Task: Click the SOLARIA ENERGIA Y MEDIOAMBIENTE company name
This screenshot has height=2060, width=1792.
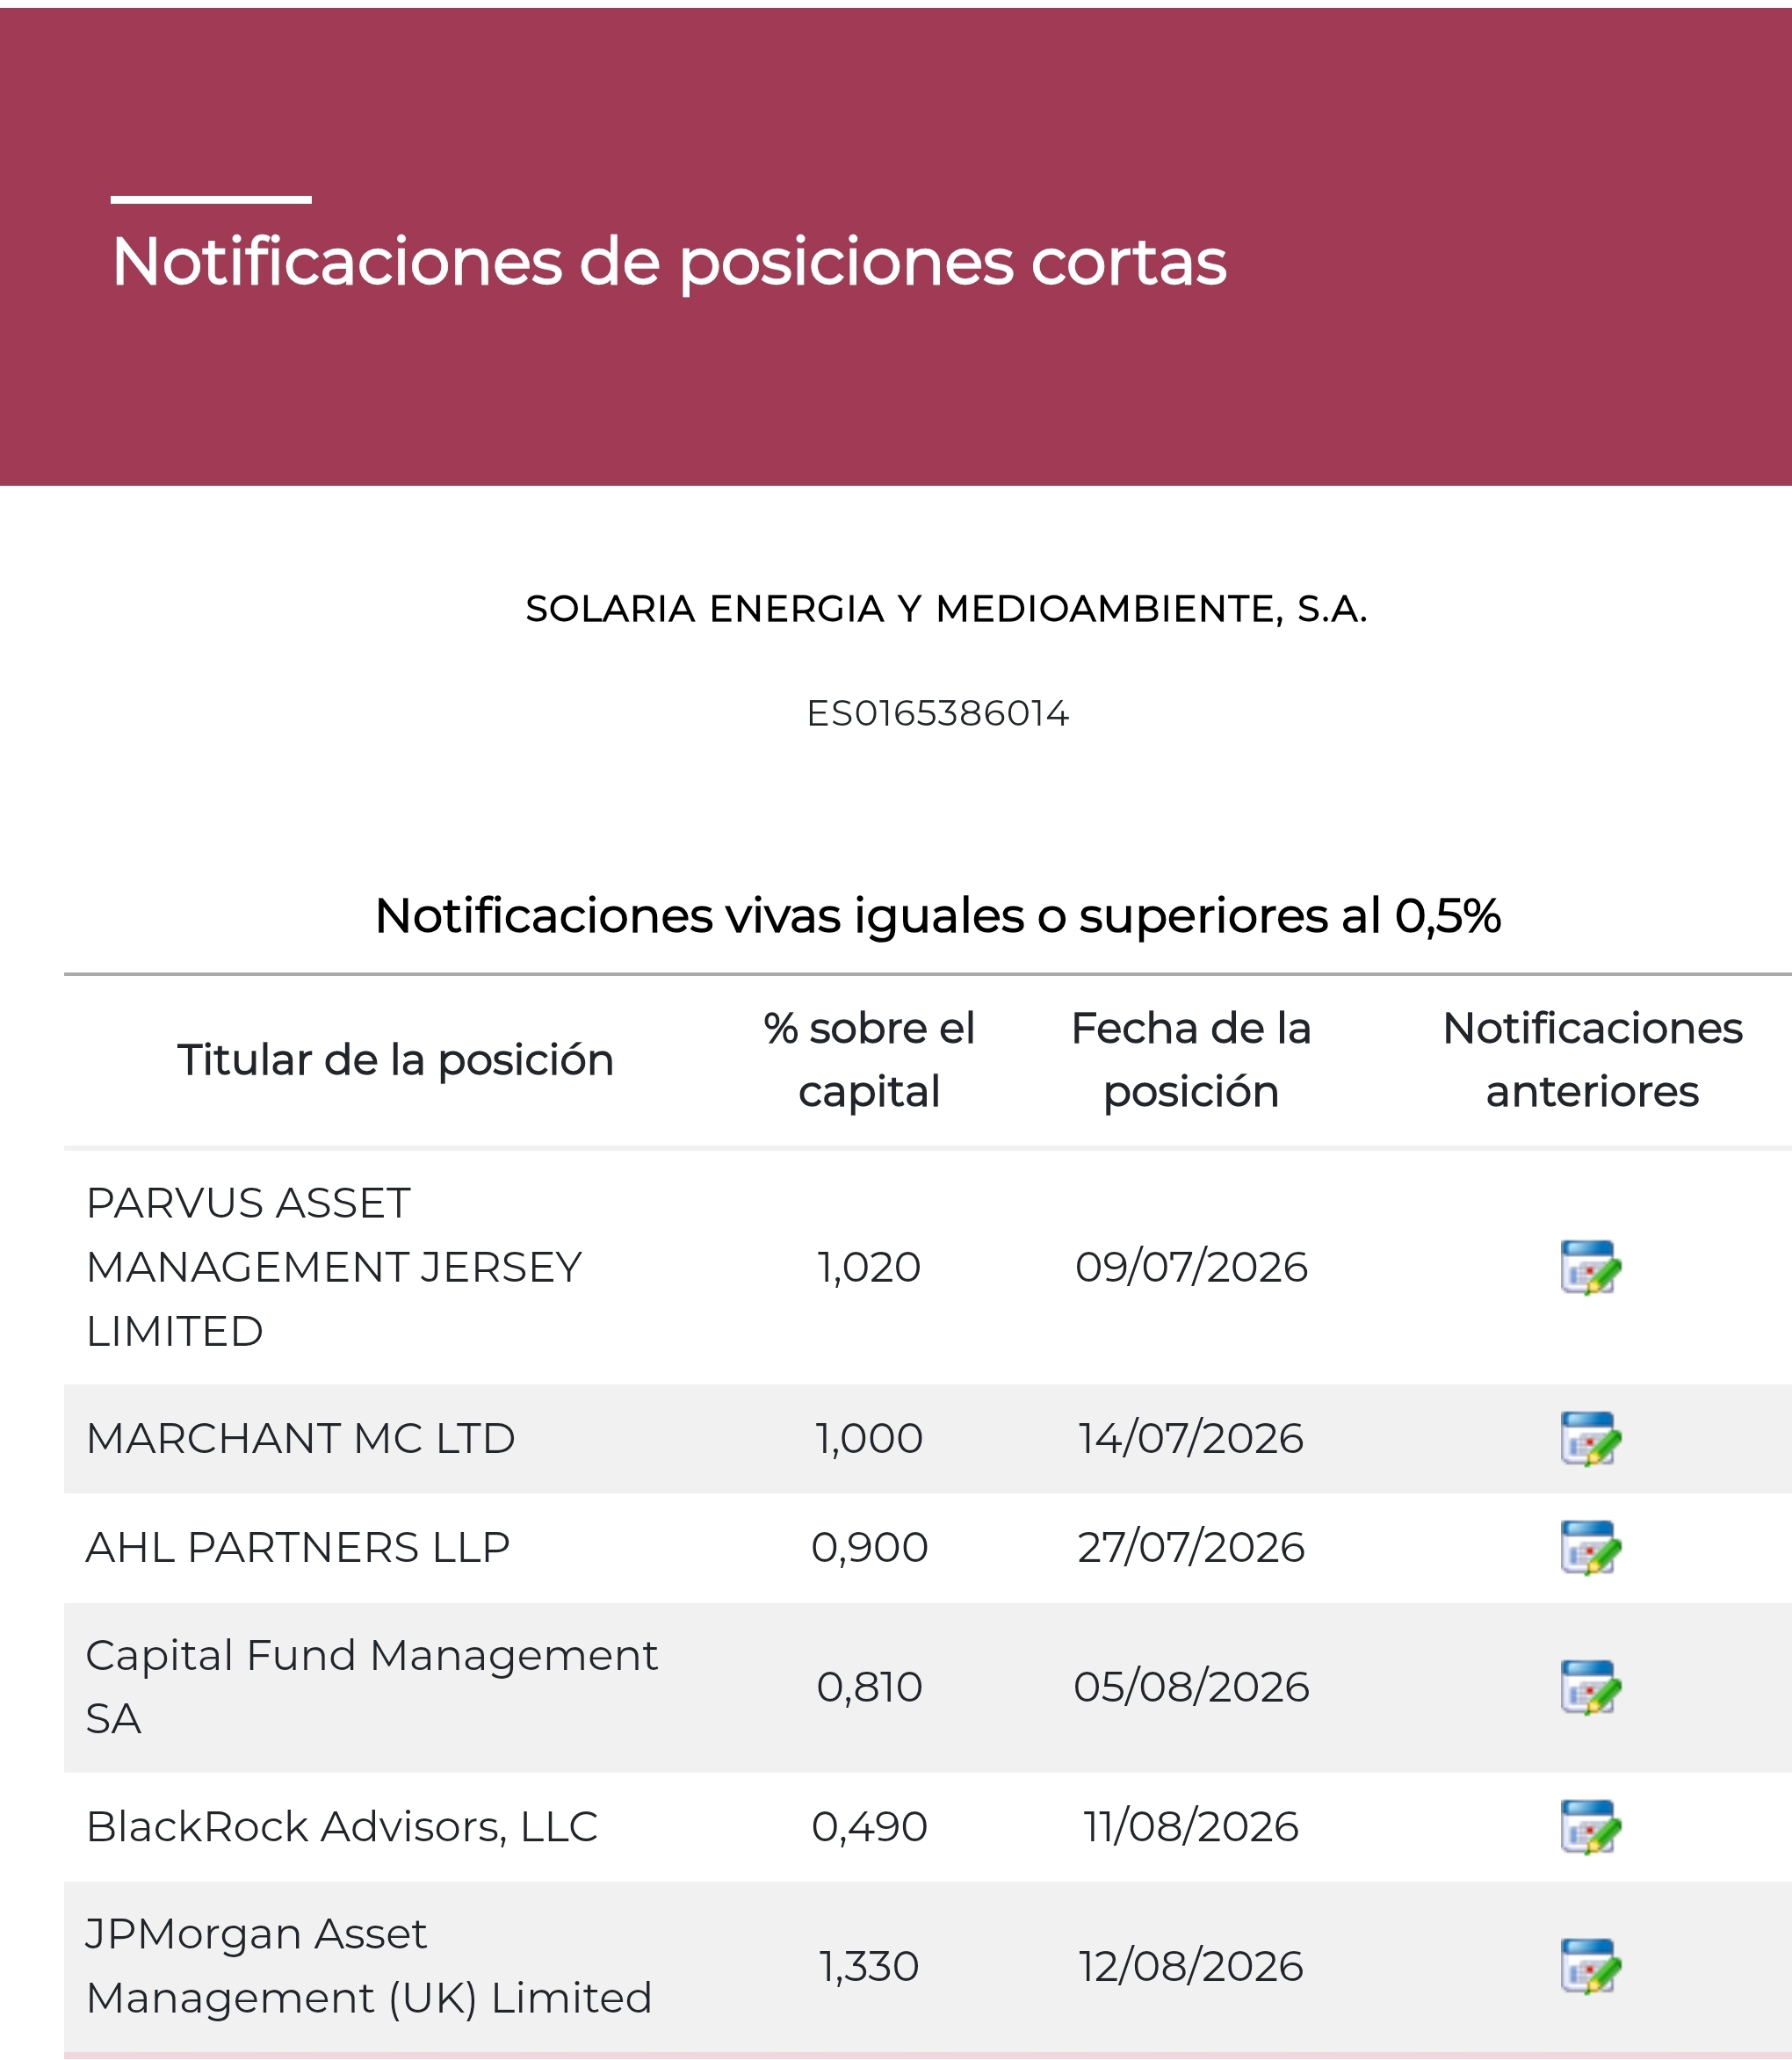Action: [x=946, y=608]
